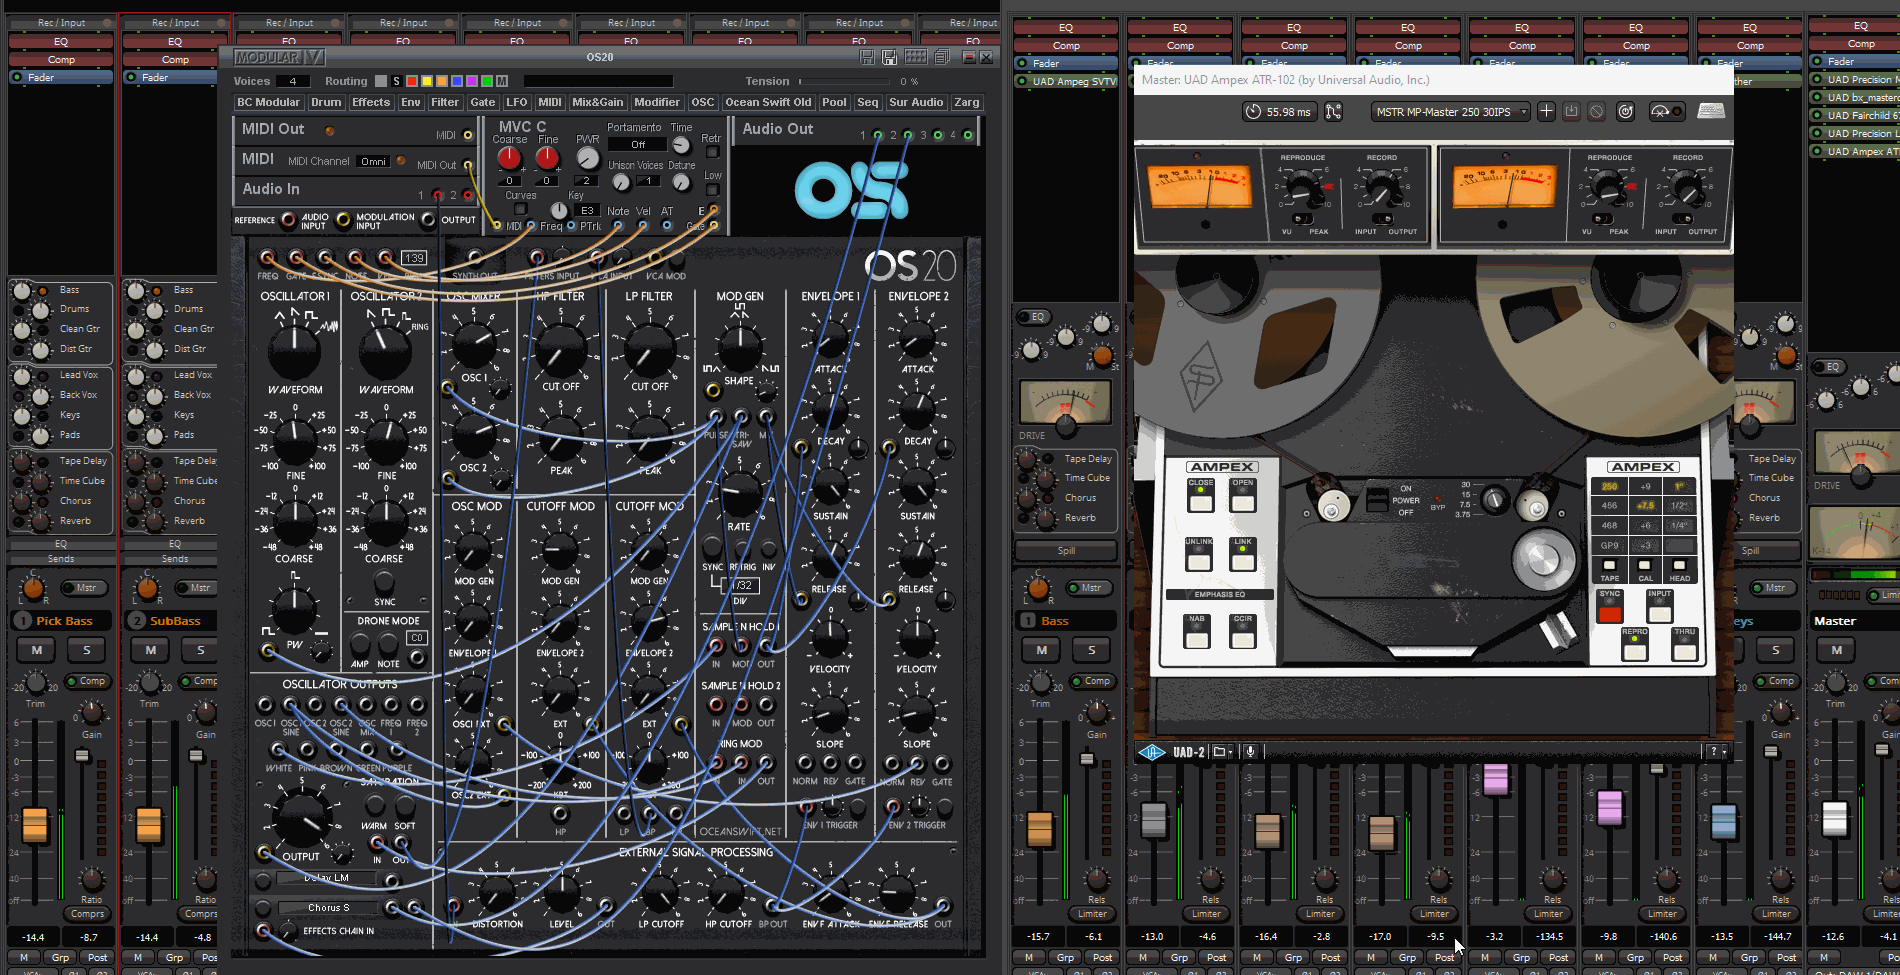Click the latency clock icon showing 55.98 ms
Viewport: 1900px width, 975px height.
coord(1253,112)
